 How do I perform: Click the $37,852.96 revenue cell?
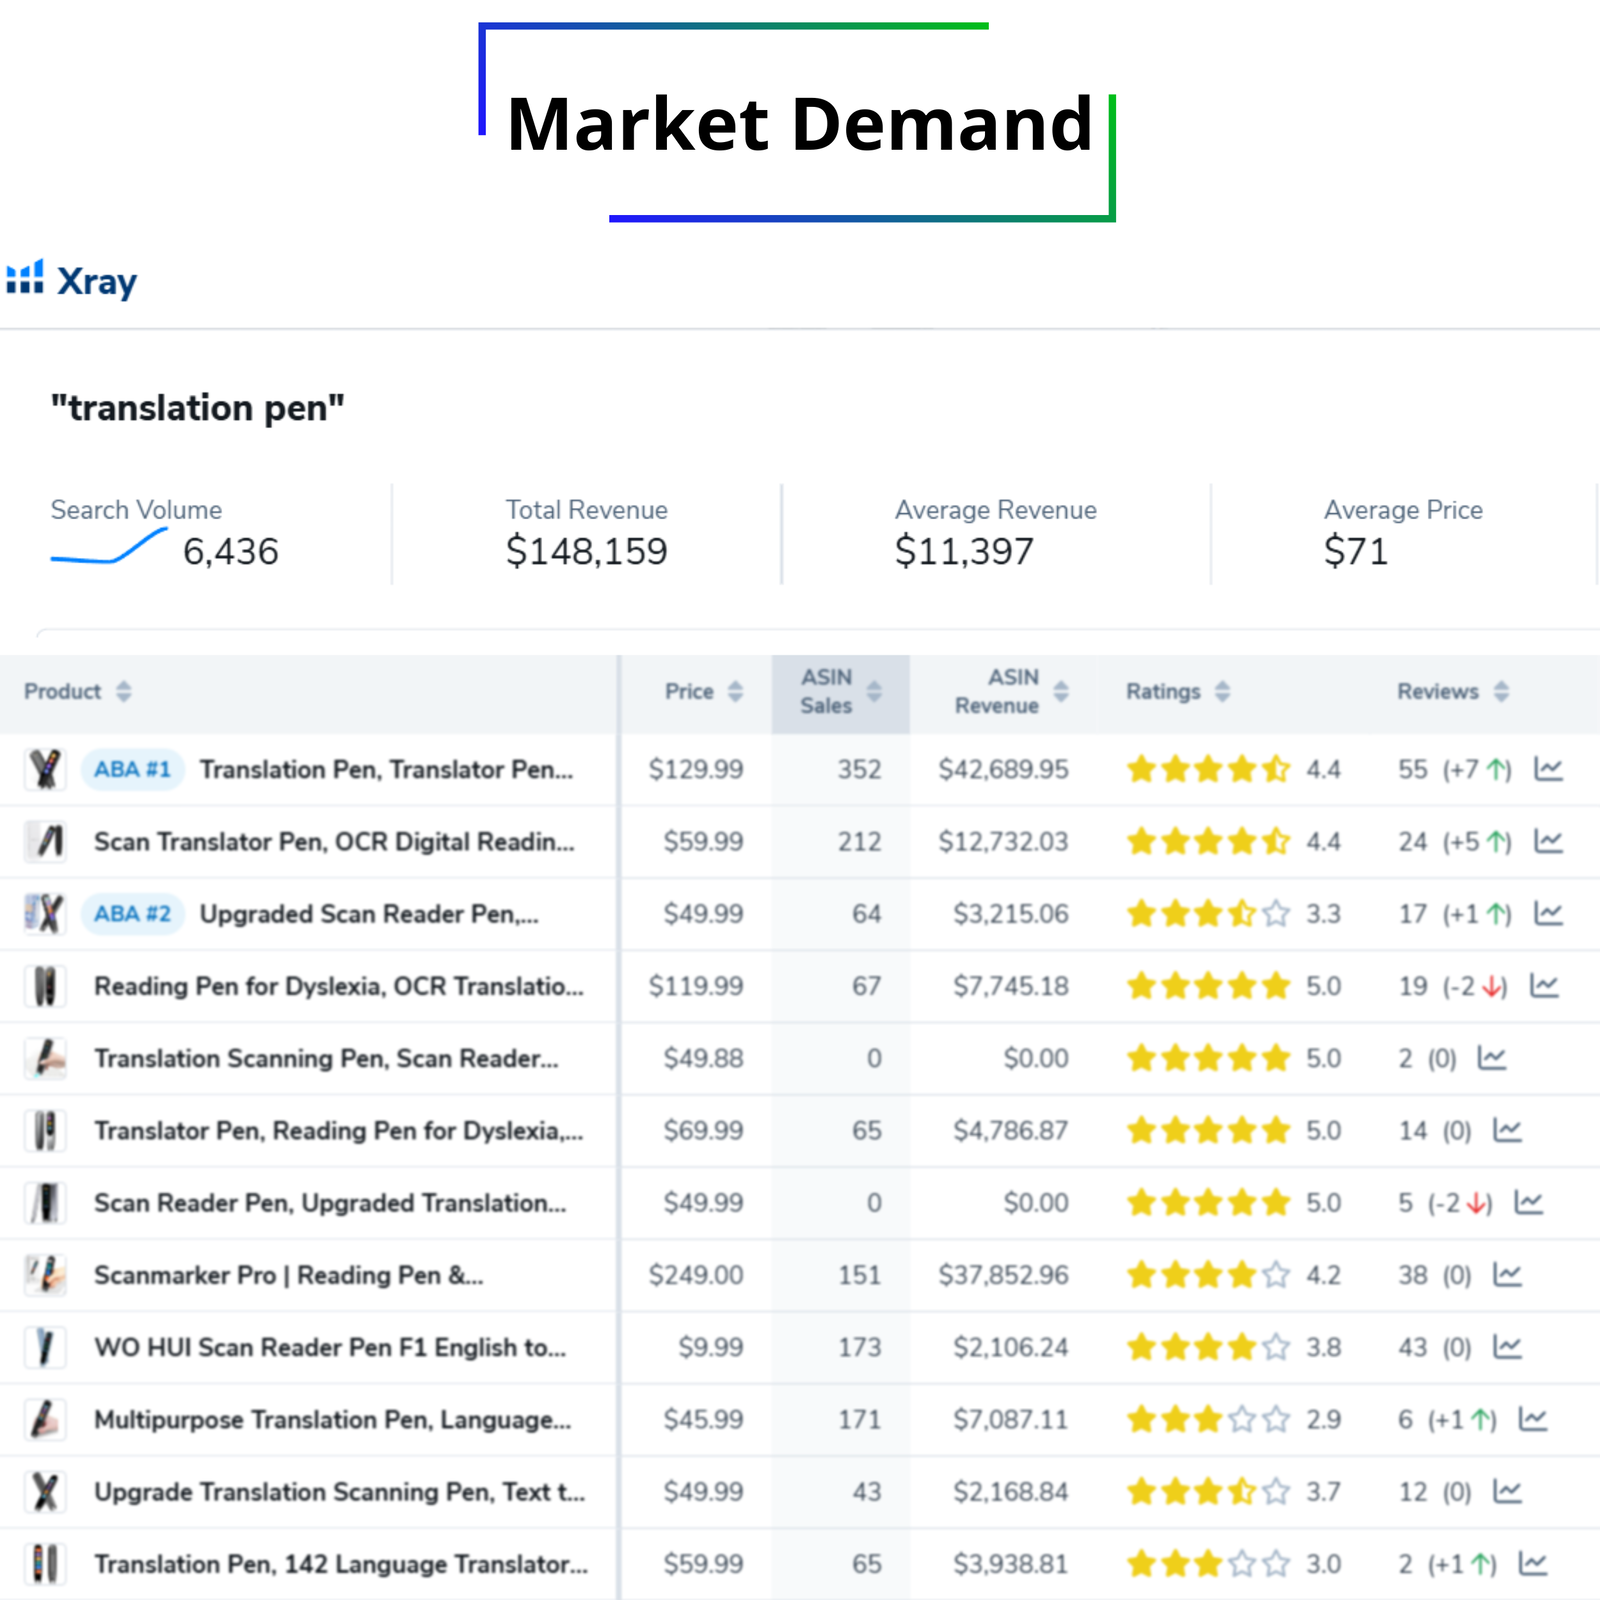[1003, 1275]
